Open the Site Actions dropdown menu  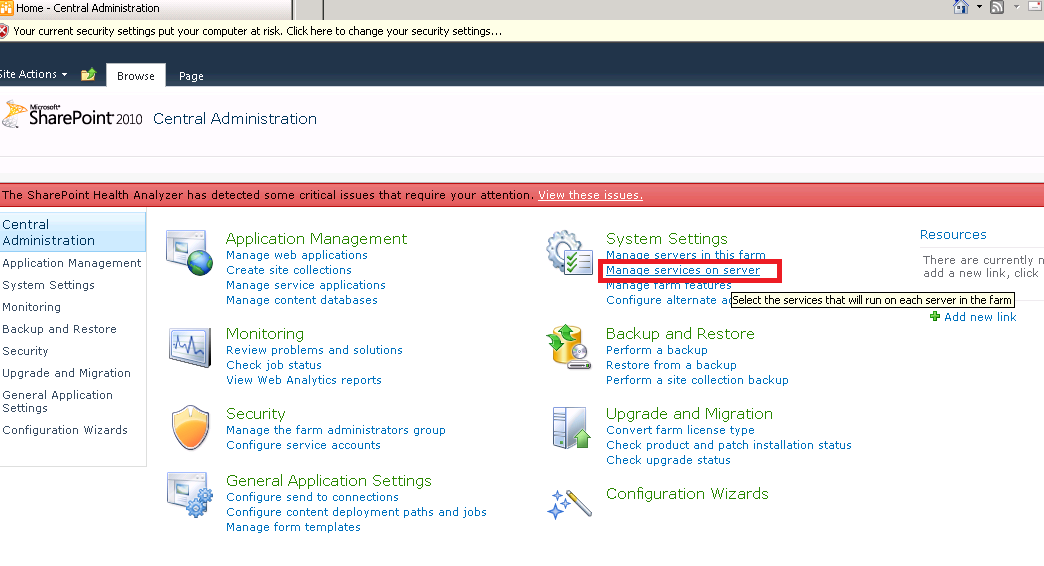pyautogui.click(x=33, y=75)
